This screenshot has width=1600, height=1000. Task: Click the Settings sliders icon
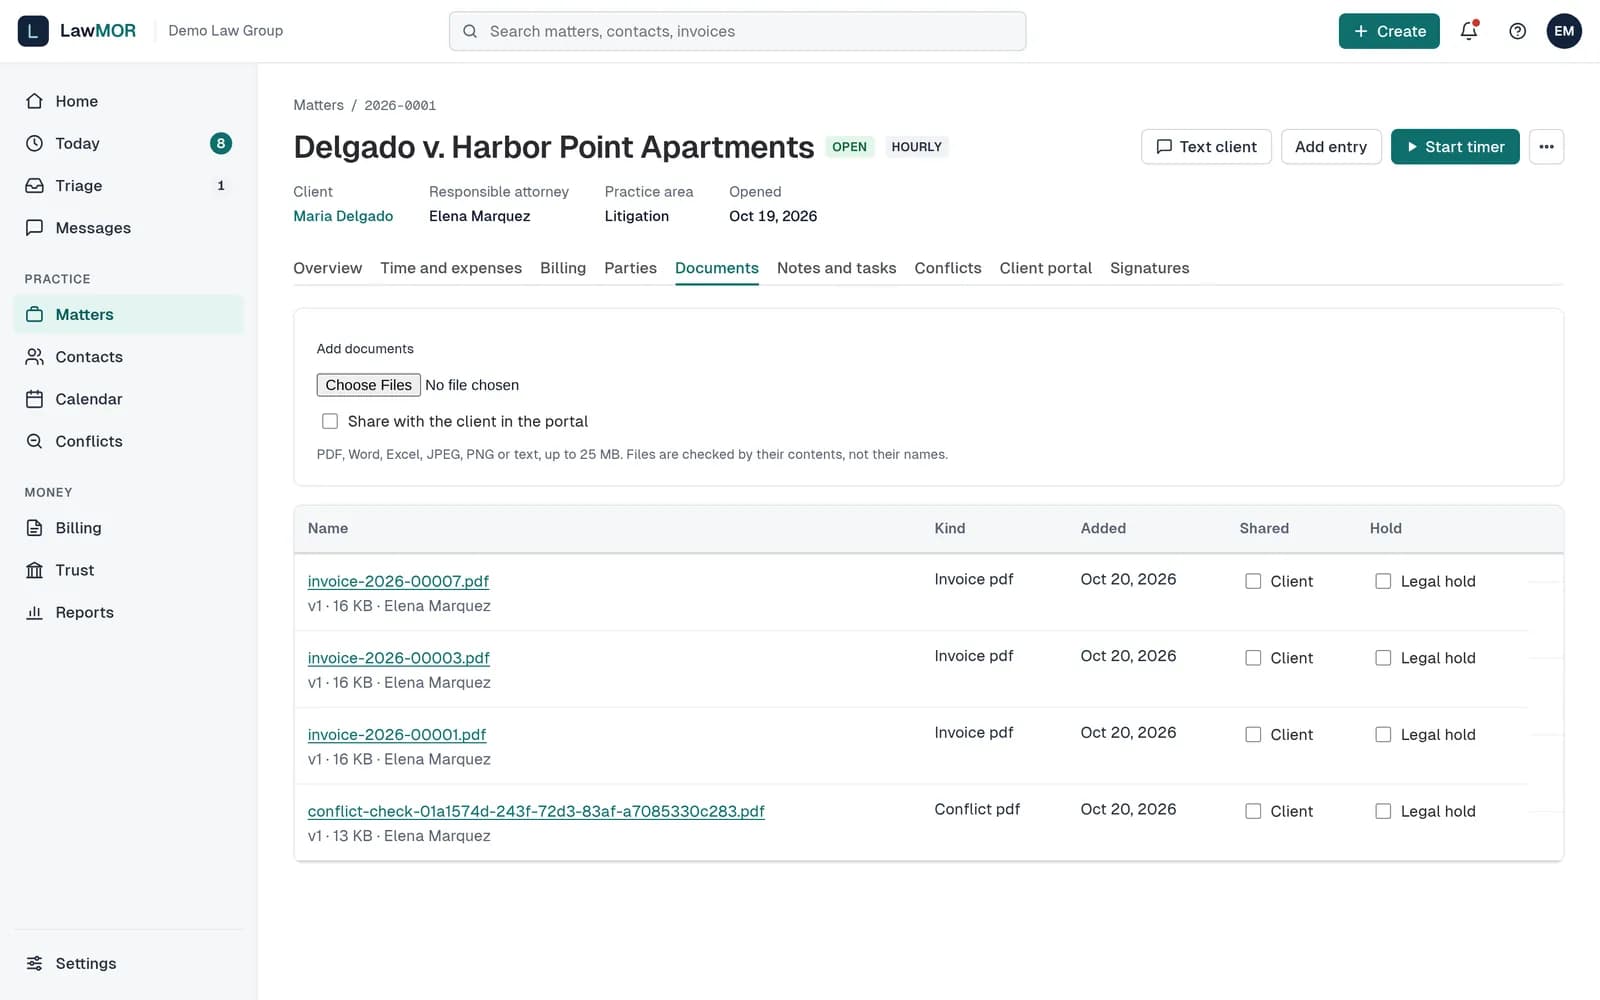(x=35, y=963)
